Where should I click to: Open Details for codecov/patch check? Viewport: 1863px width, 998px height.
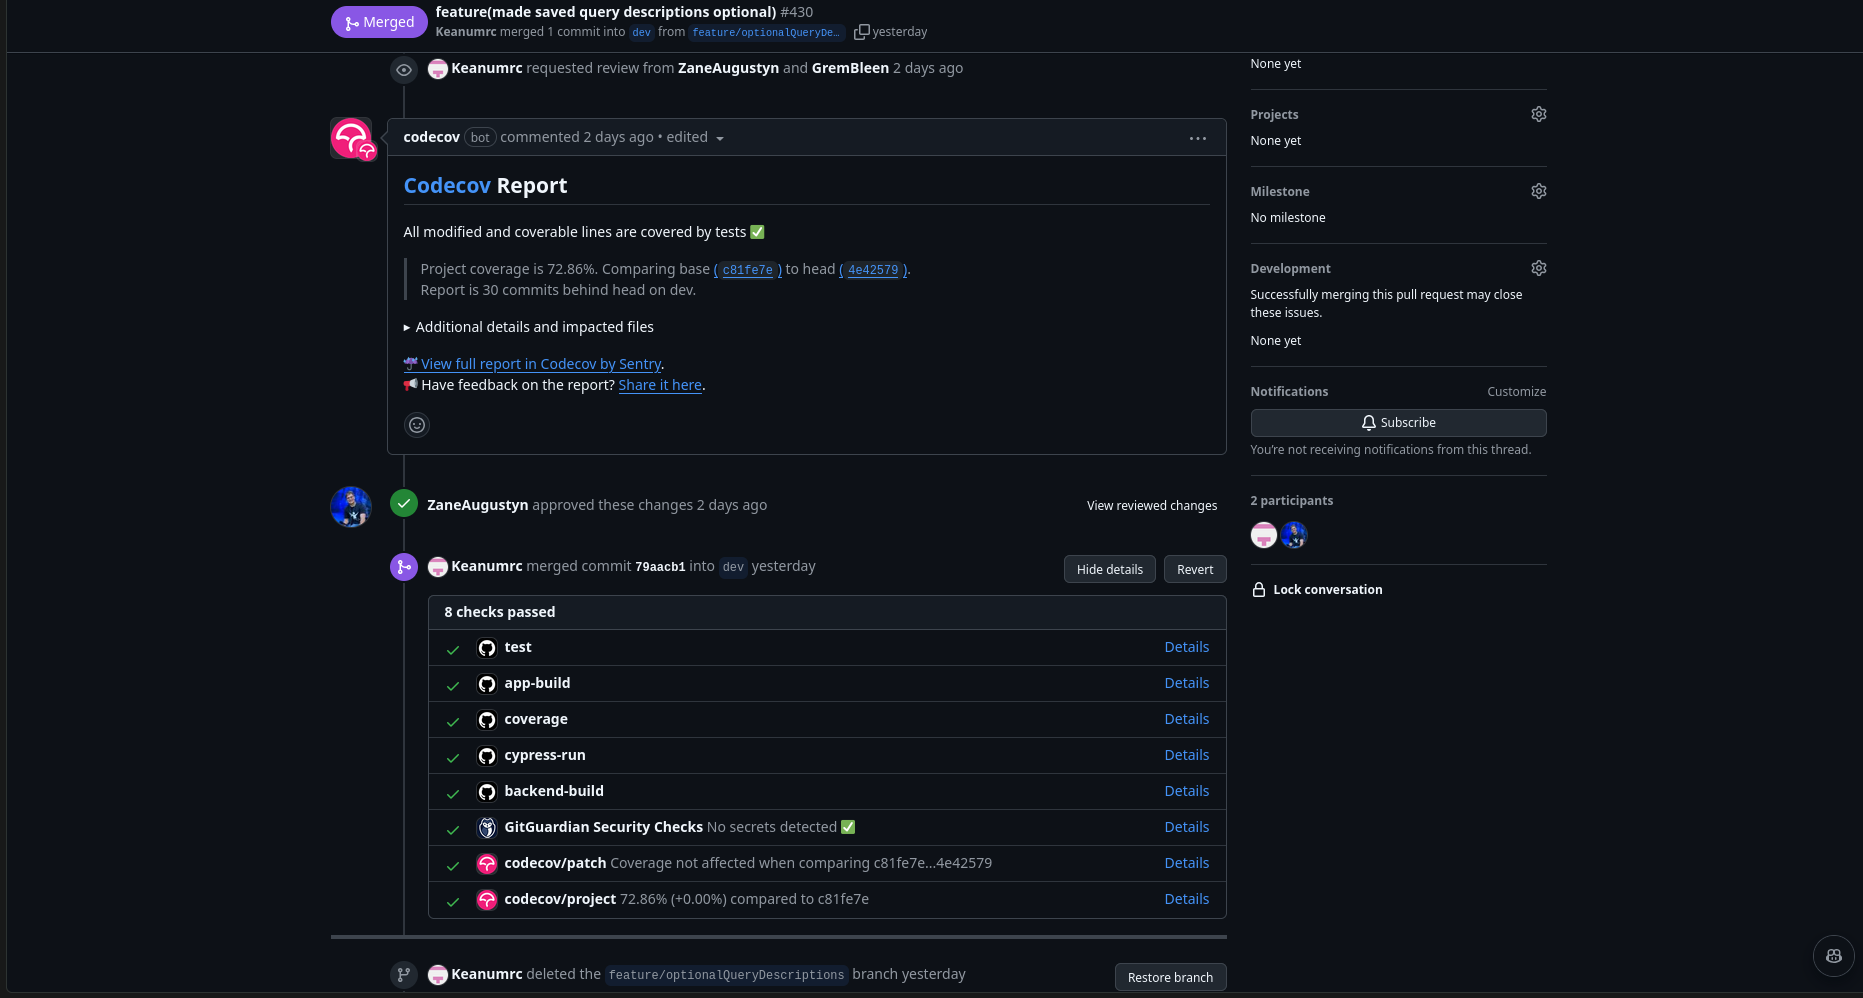coord(1187,863)
